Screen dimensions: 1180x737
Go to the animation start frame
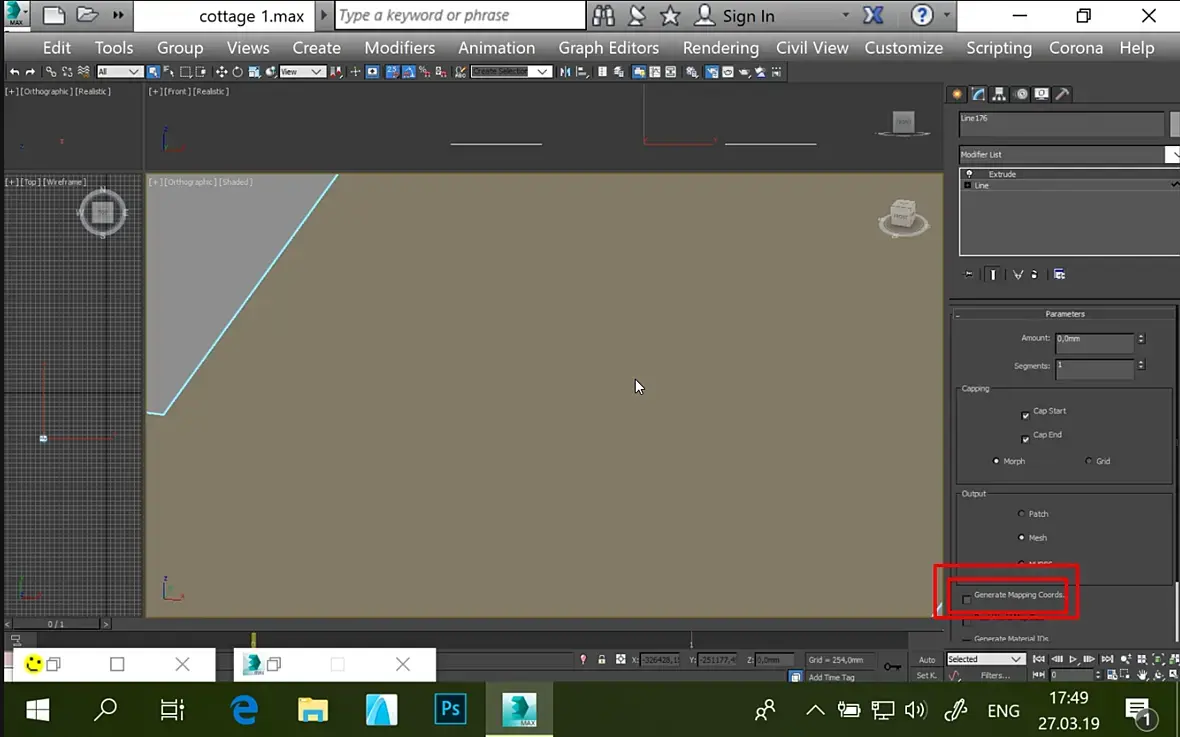point(1039,659)
